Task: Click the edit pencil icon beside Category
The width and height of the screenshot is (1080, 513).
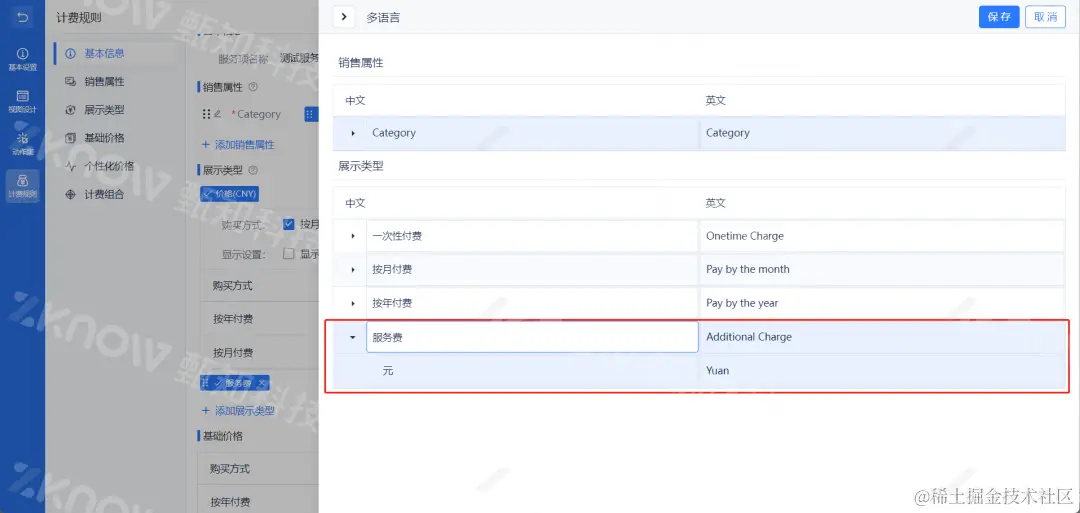Action: click(x=218, y=114)
